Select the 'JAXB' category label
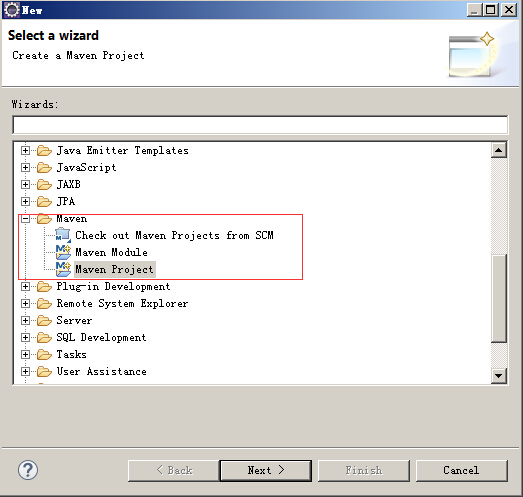 [68, 184]
